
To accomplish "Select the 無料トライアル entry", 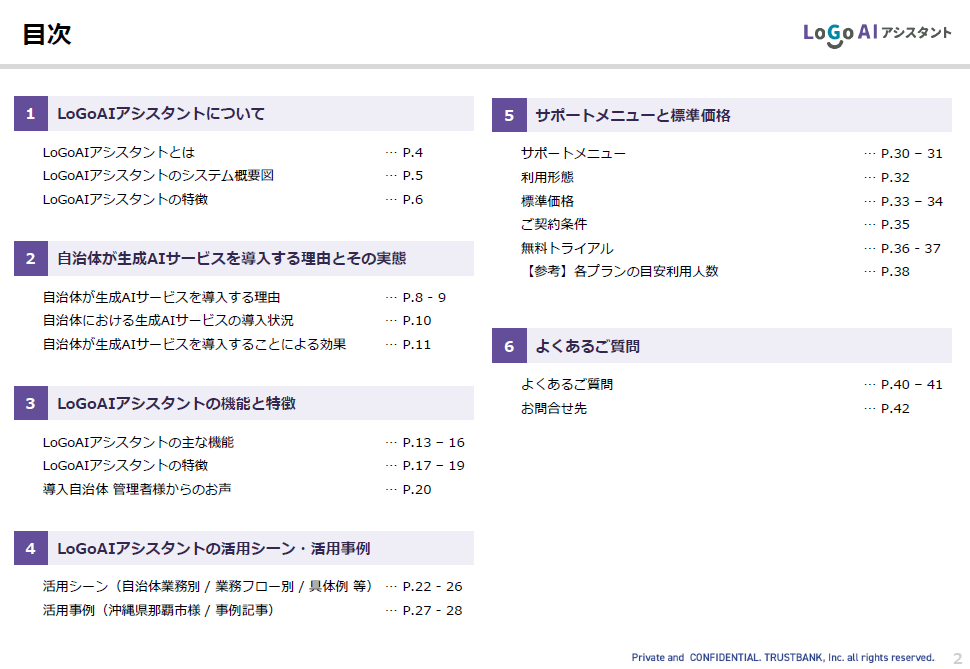I will tap(567, 248).
